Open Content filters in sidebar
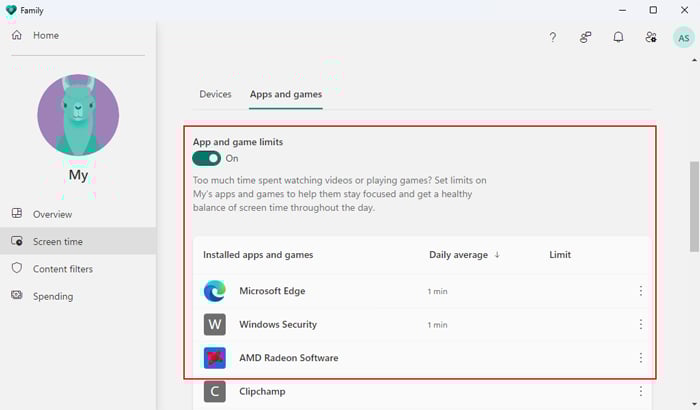Image resolution: width=700 pixels, height=410 pixels. pyautogui.click(x=62, y=268)
